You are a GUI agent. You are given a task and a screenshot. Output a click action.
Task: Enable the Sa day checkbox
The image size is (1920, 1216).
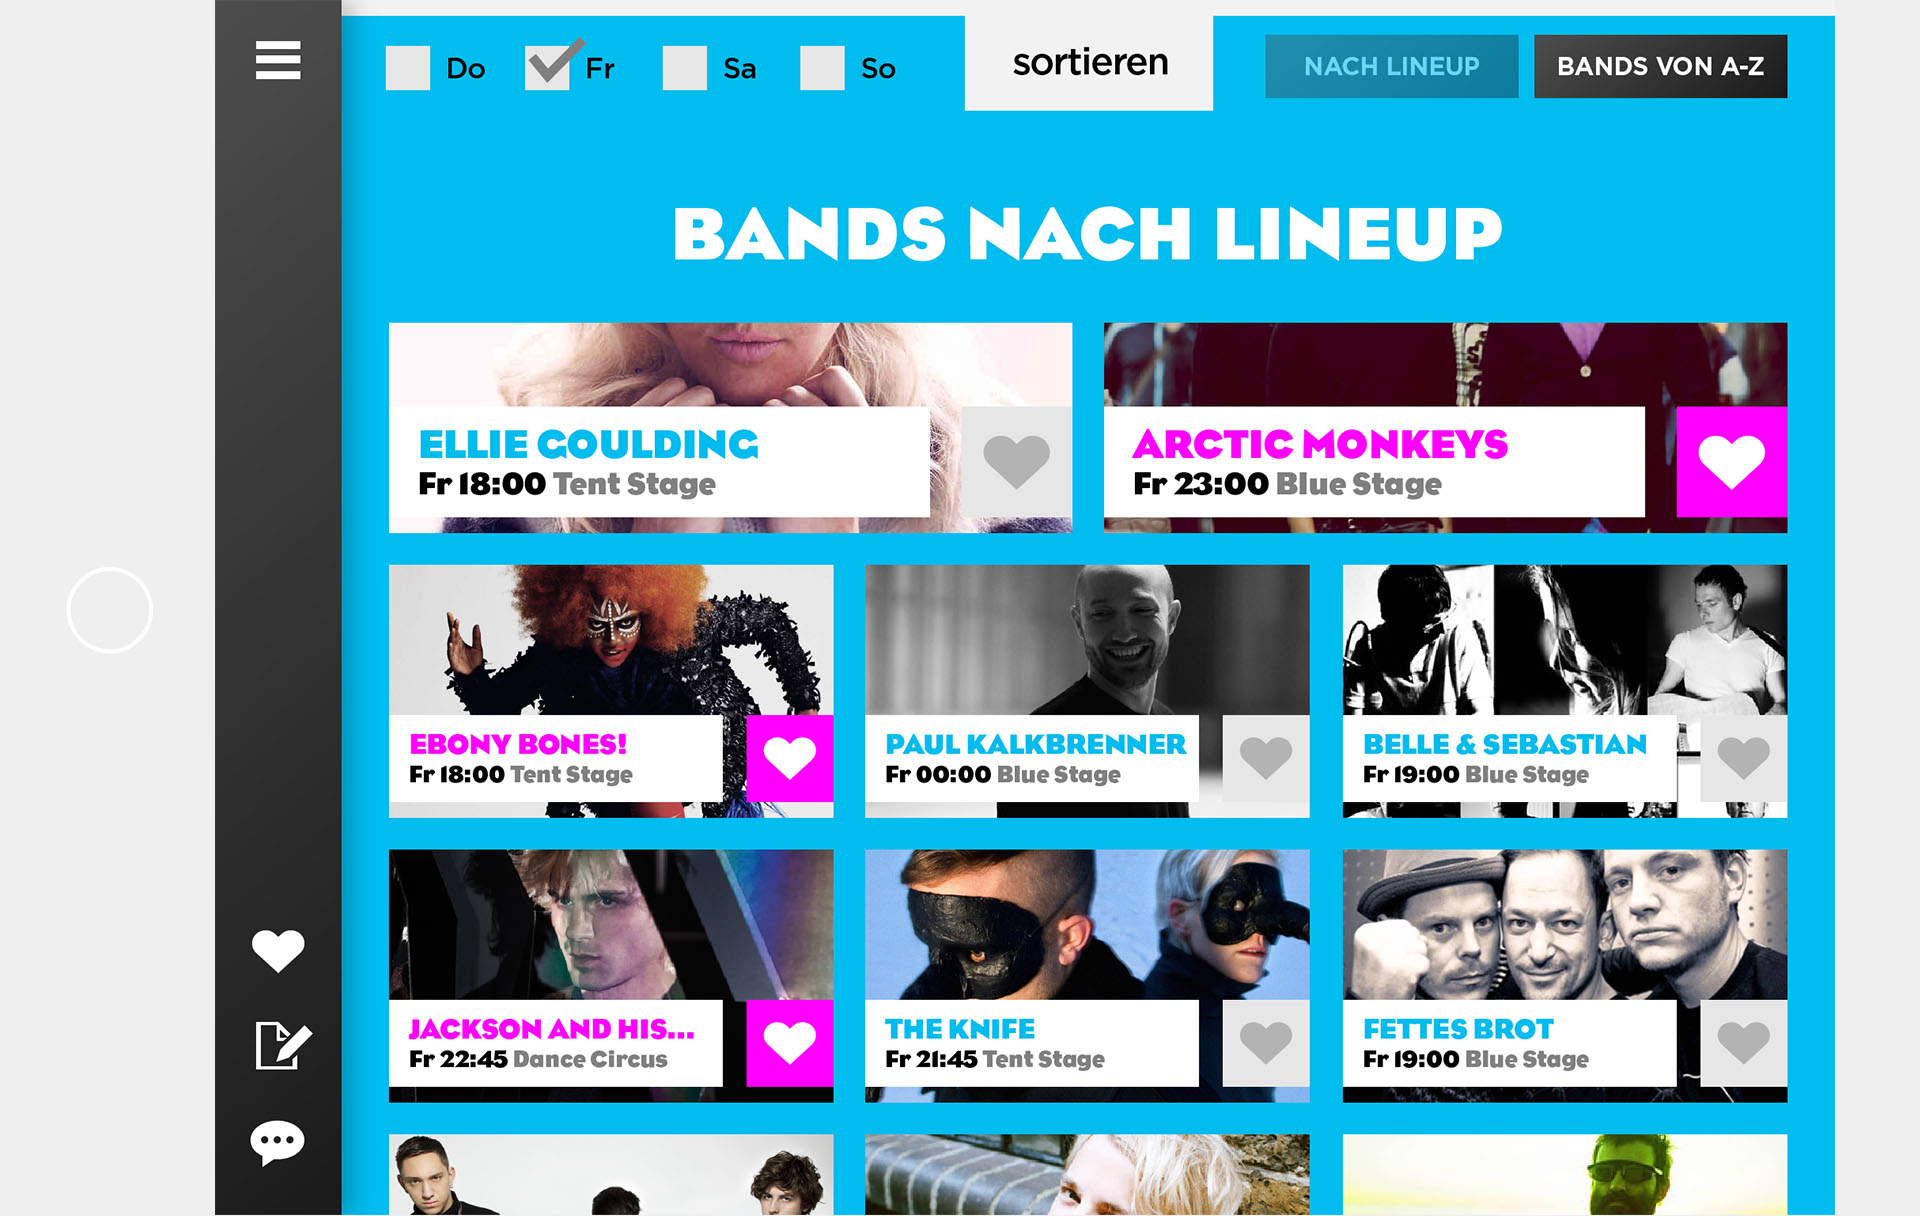685,68
